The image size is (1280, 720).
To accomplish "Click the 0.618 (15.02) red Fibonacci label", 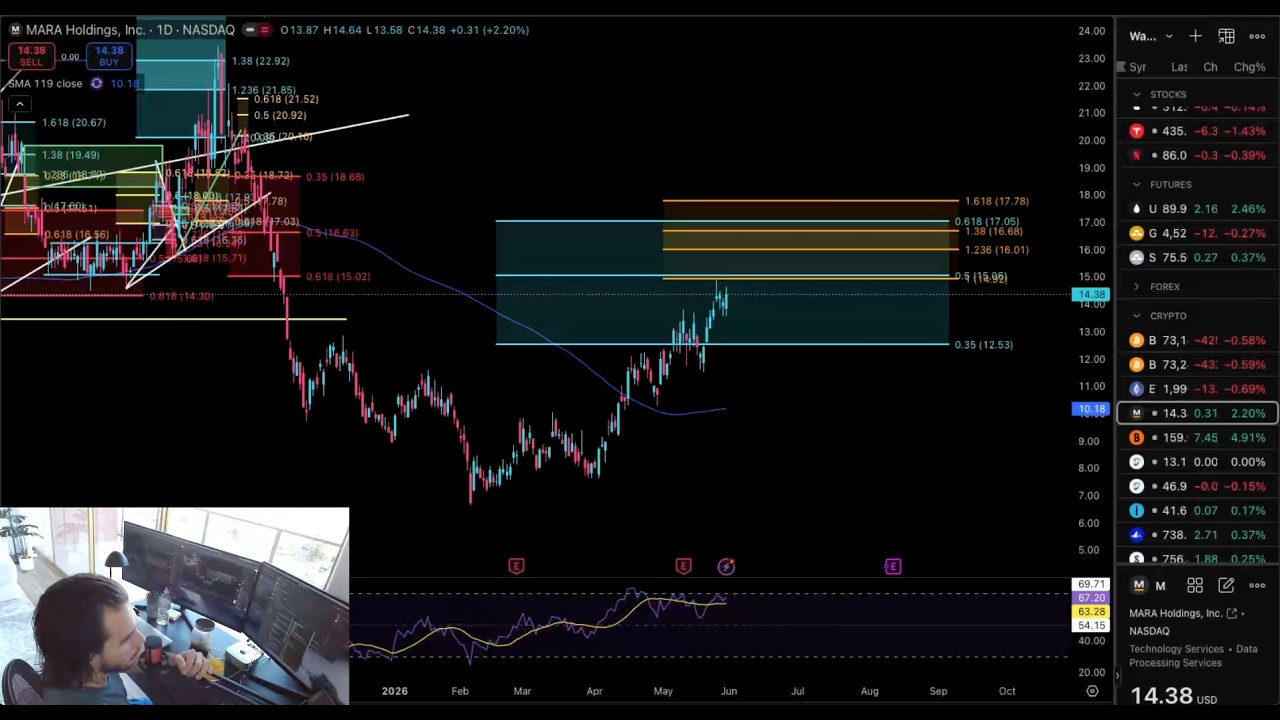I will pyautogui.click(x=338, y=277).
